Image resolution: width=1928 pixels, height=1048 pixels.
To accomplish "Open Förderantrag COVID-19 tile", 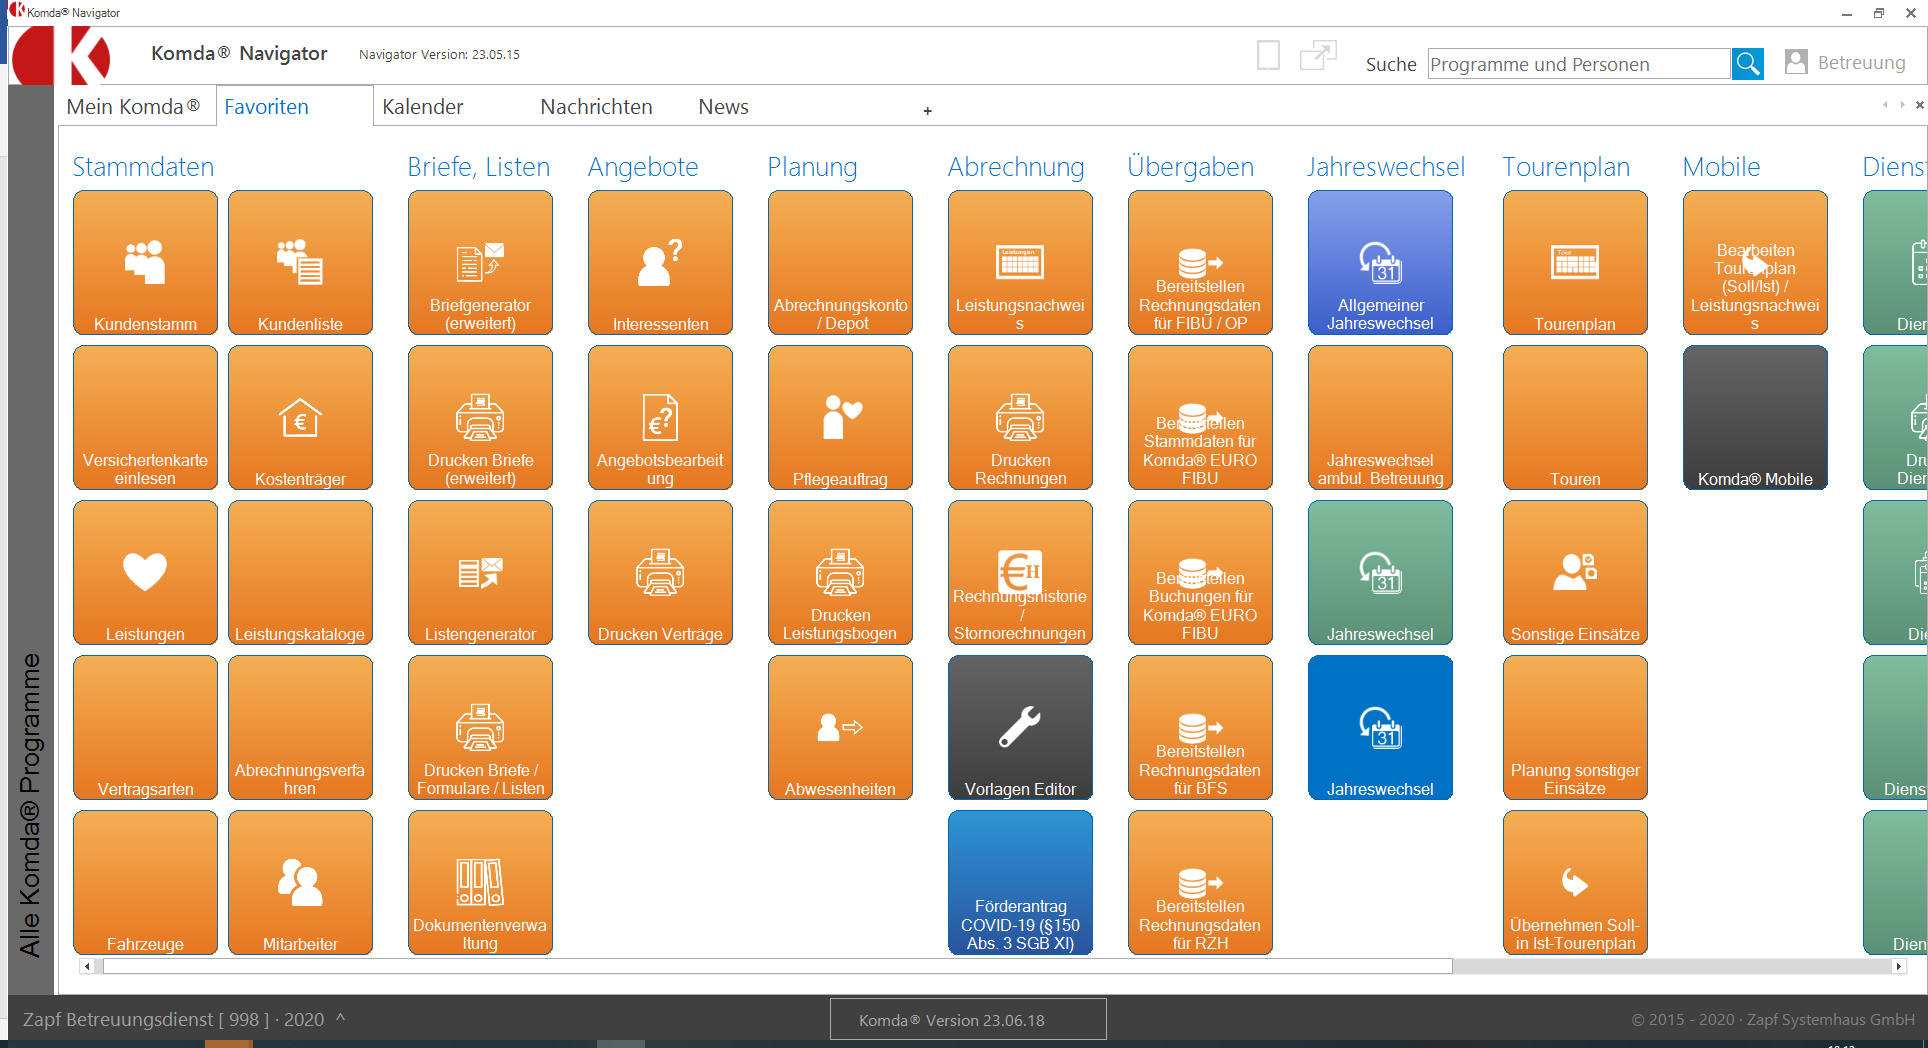I will 1020,882.
